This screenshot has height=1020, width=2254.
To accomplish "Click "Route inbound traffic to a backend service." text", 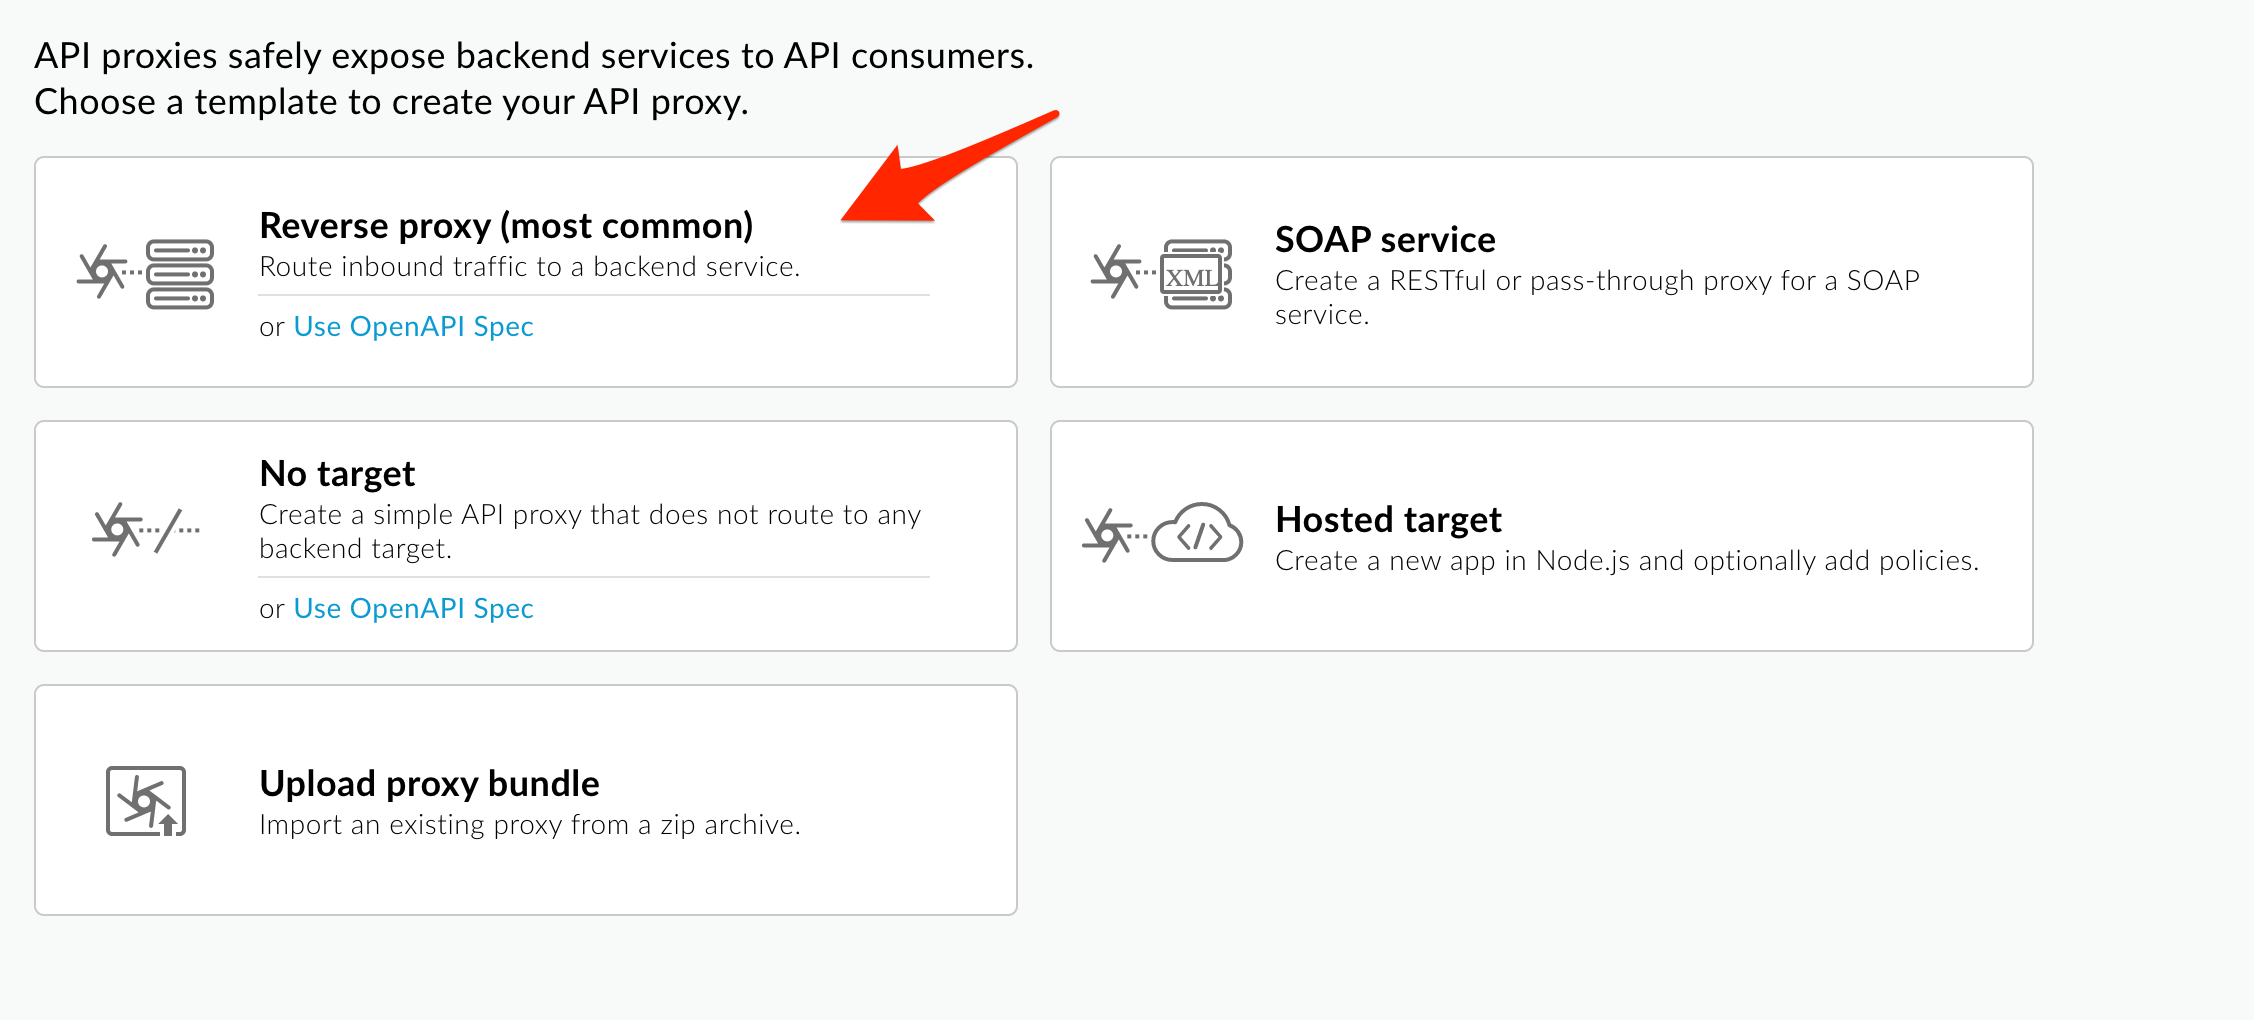I will 530,267.
